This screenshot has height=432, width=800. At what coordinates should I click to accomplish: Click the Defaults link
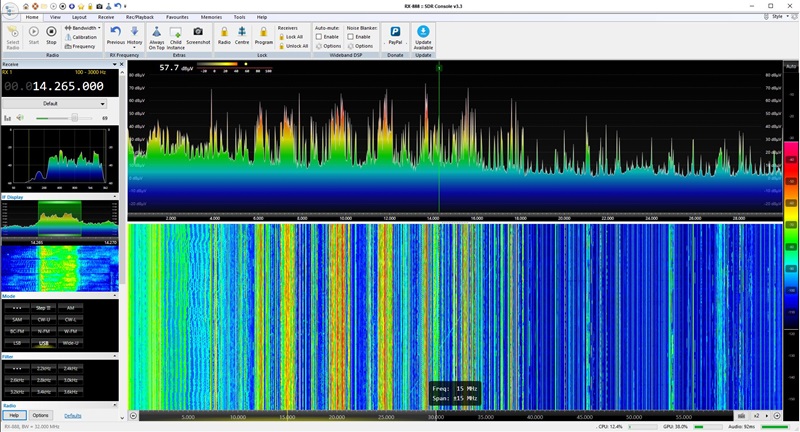tap(73, 415)
